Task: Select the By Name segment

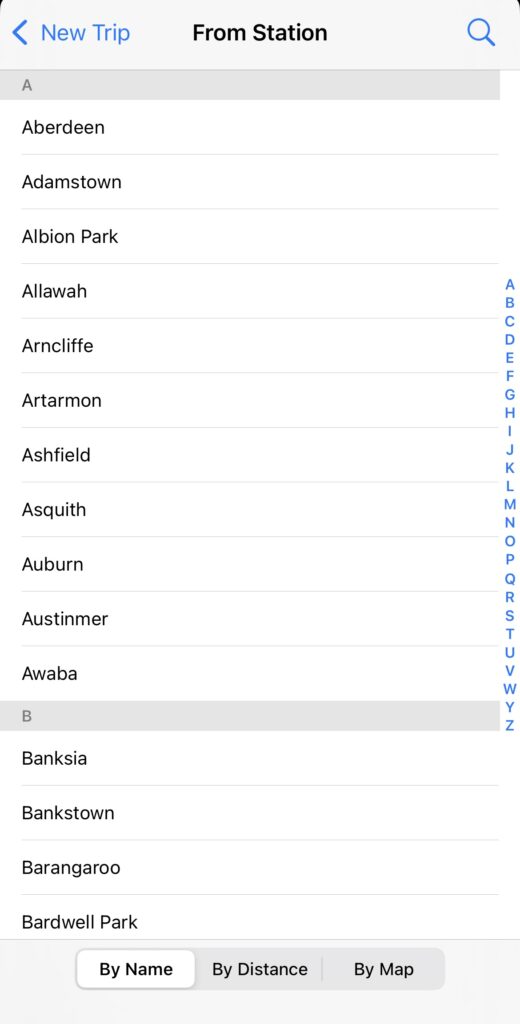Action: (x=136, y=969)
